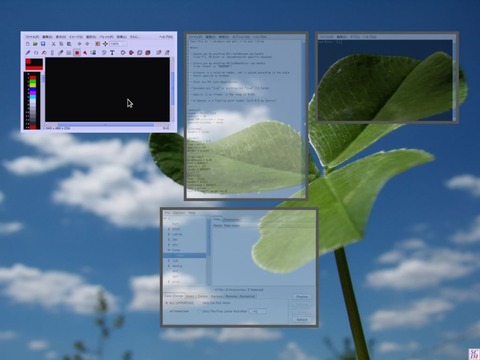480x360 pixels.
Task: Select the Filled Ellipse tool
Action: [131, 53]
